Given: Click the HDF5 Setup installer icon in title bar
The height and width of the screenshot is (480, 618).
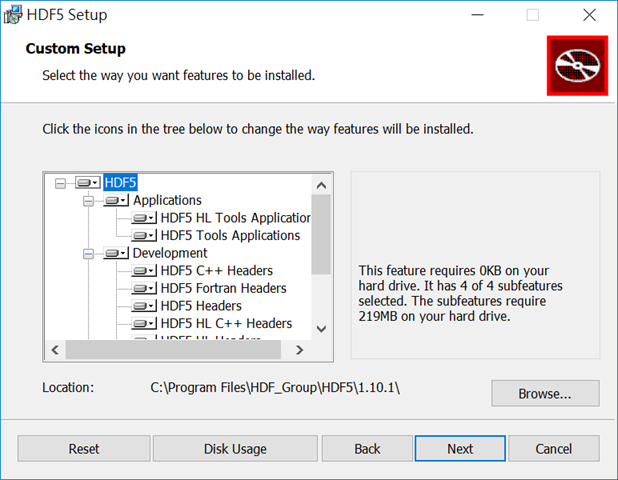Looking at the screenshot, I should pyautogui.click(x=13, y=15).
